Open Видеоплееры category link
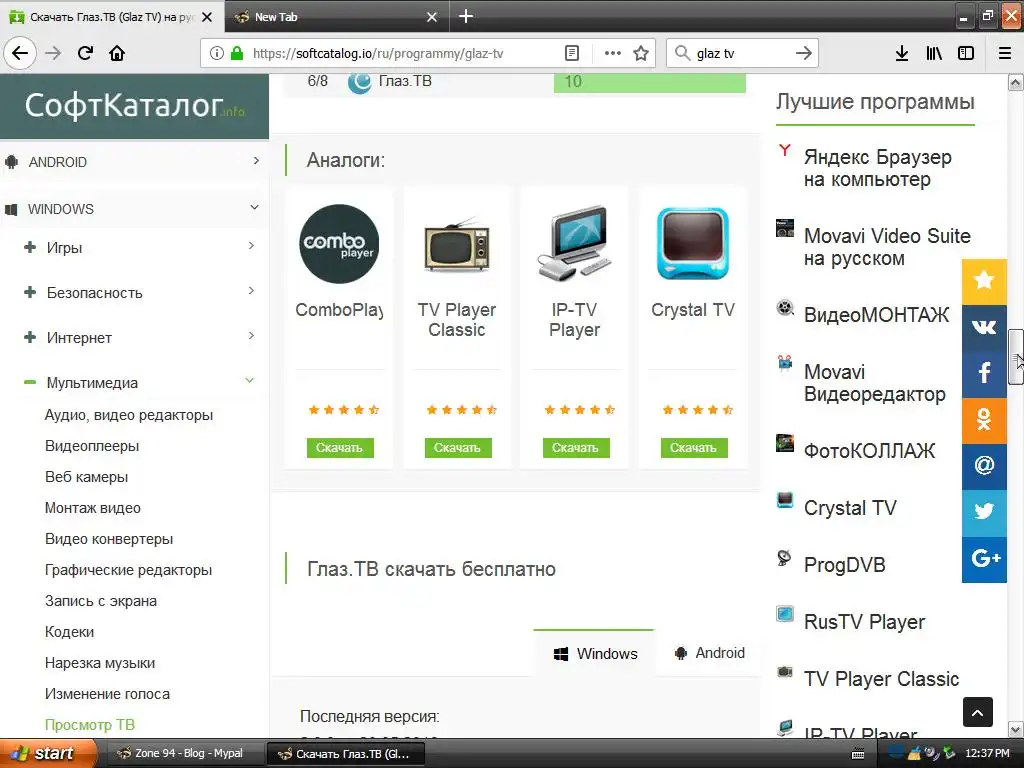The width and height of the screenshot is (1024, 768). (91, 446)
